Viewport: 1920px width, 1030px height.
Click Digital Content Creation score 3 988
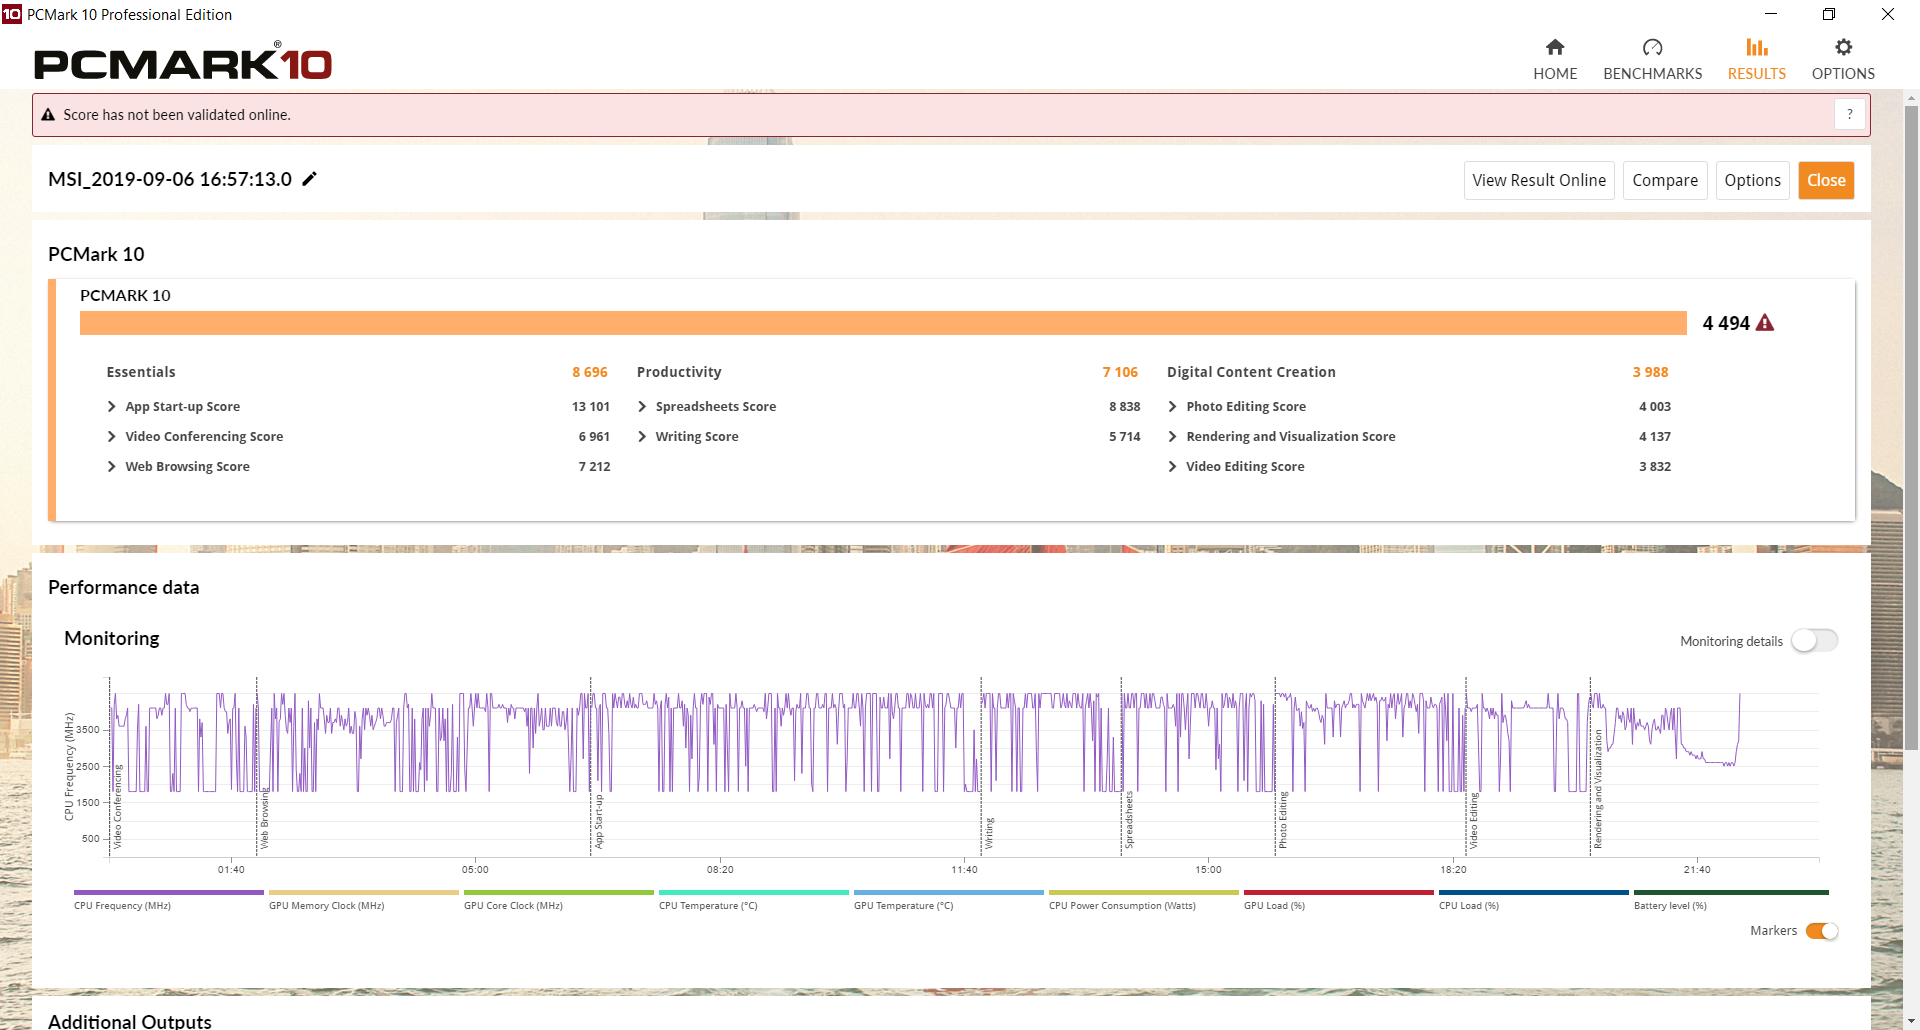tap(1650, 372)
